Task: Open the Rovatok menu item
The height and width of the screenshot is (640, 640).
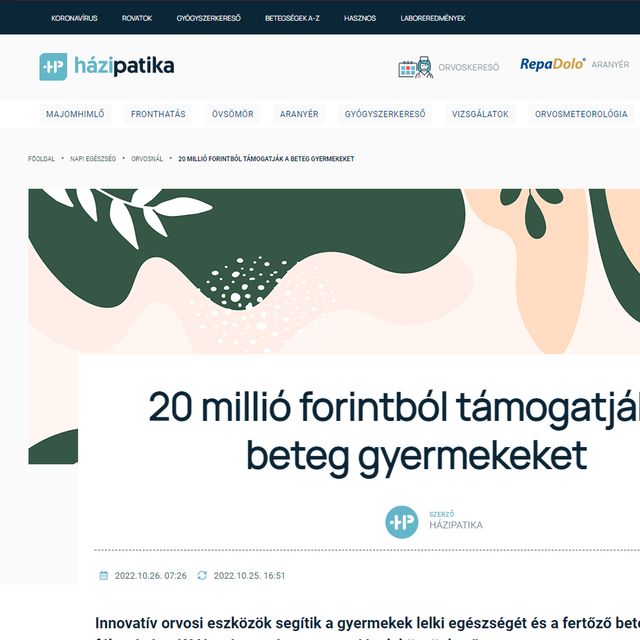Action: 137,18
